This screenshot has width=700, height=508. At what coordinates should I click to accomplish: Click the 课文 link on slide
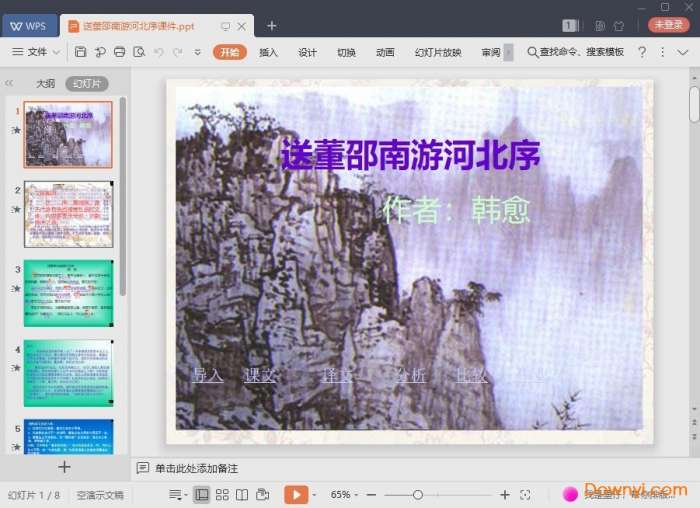[260, 375]
